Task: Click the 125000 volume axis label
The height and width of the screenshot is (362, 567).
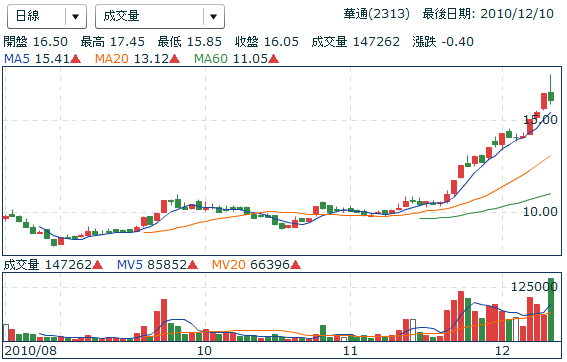Action: [534, 287]
